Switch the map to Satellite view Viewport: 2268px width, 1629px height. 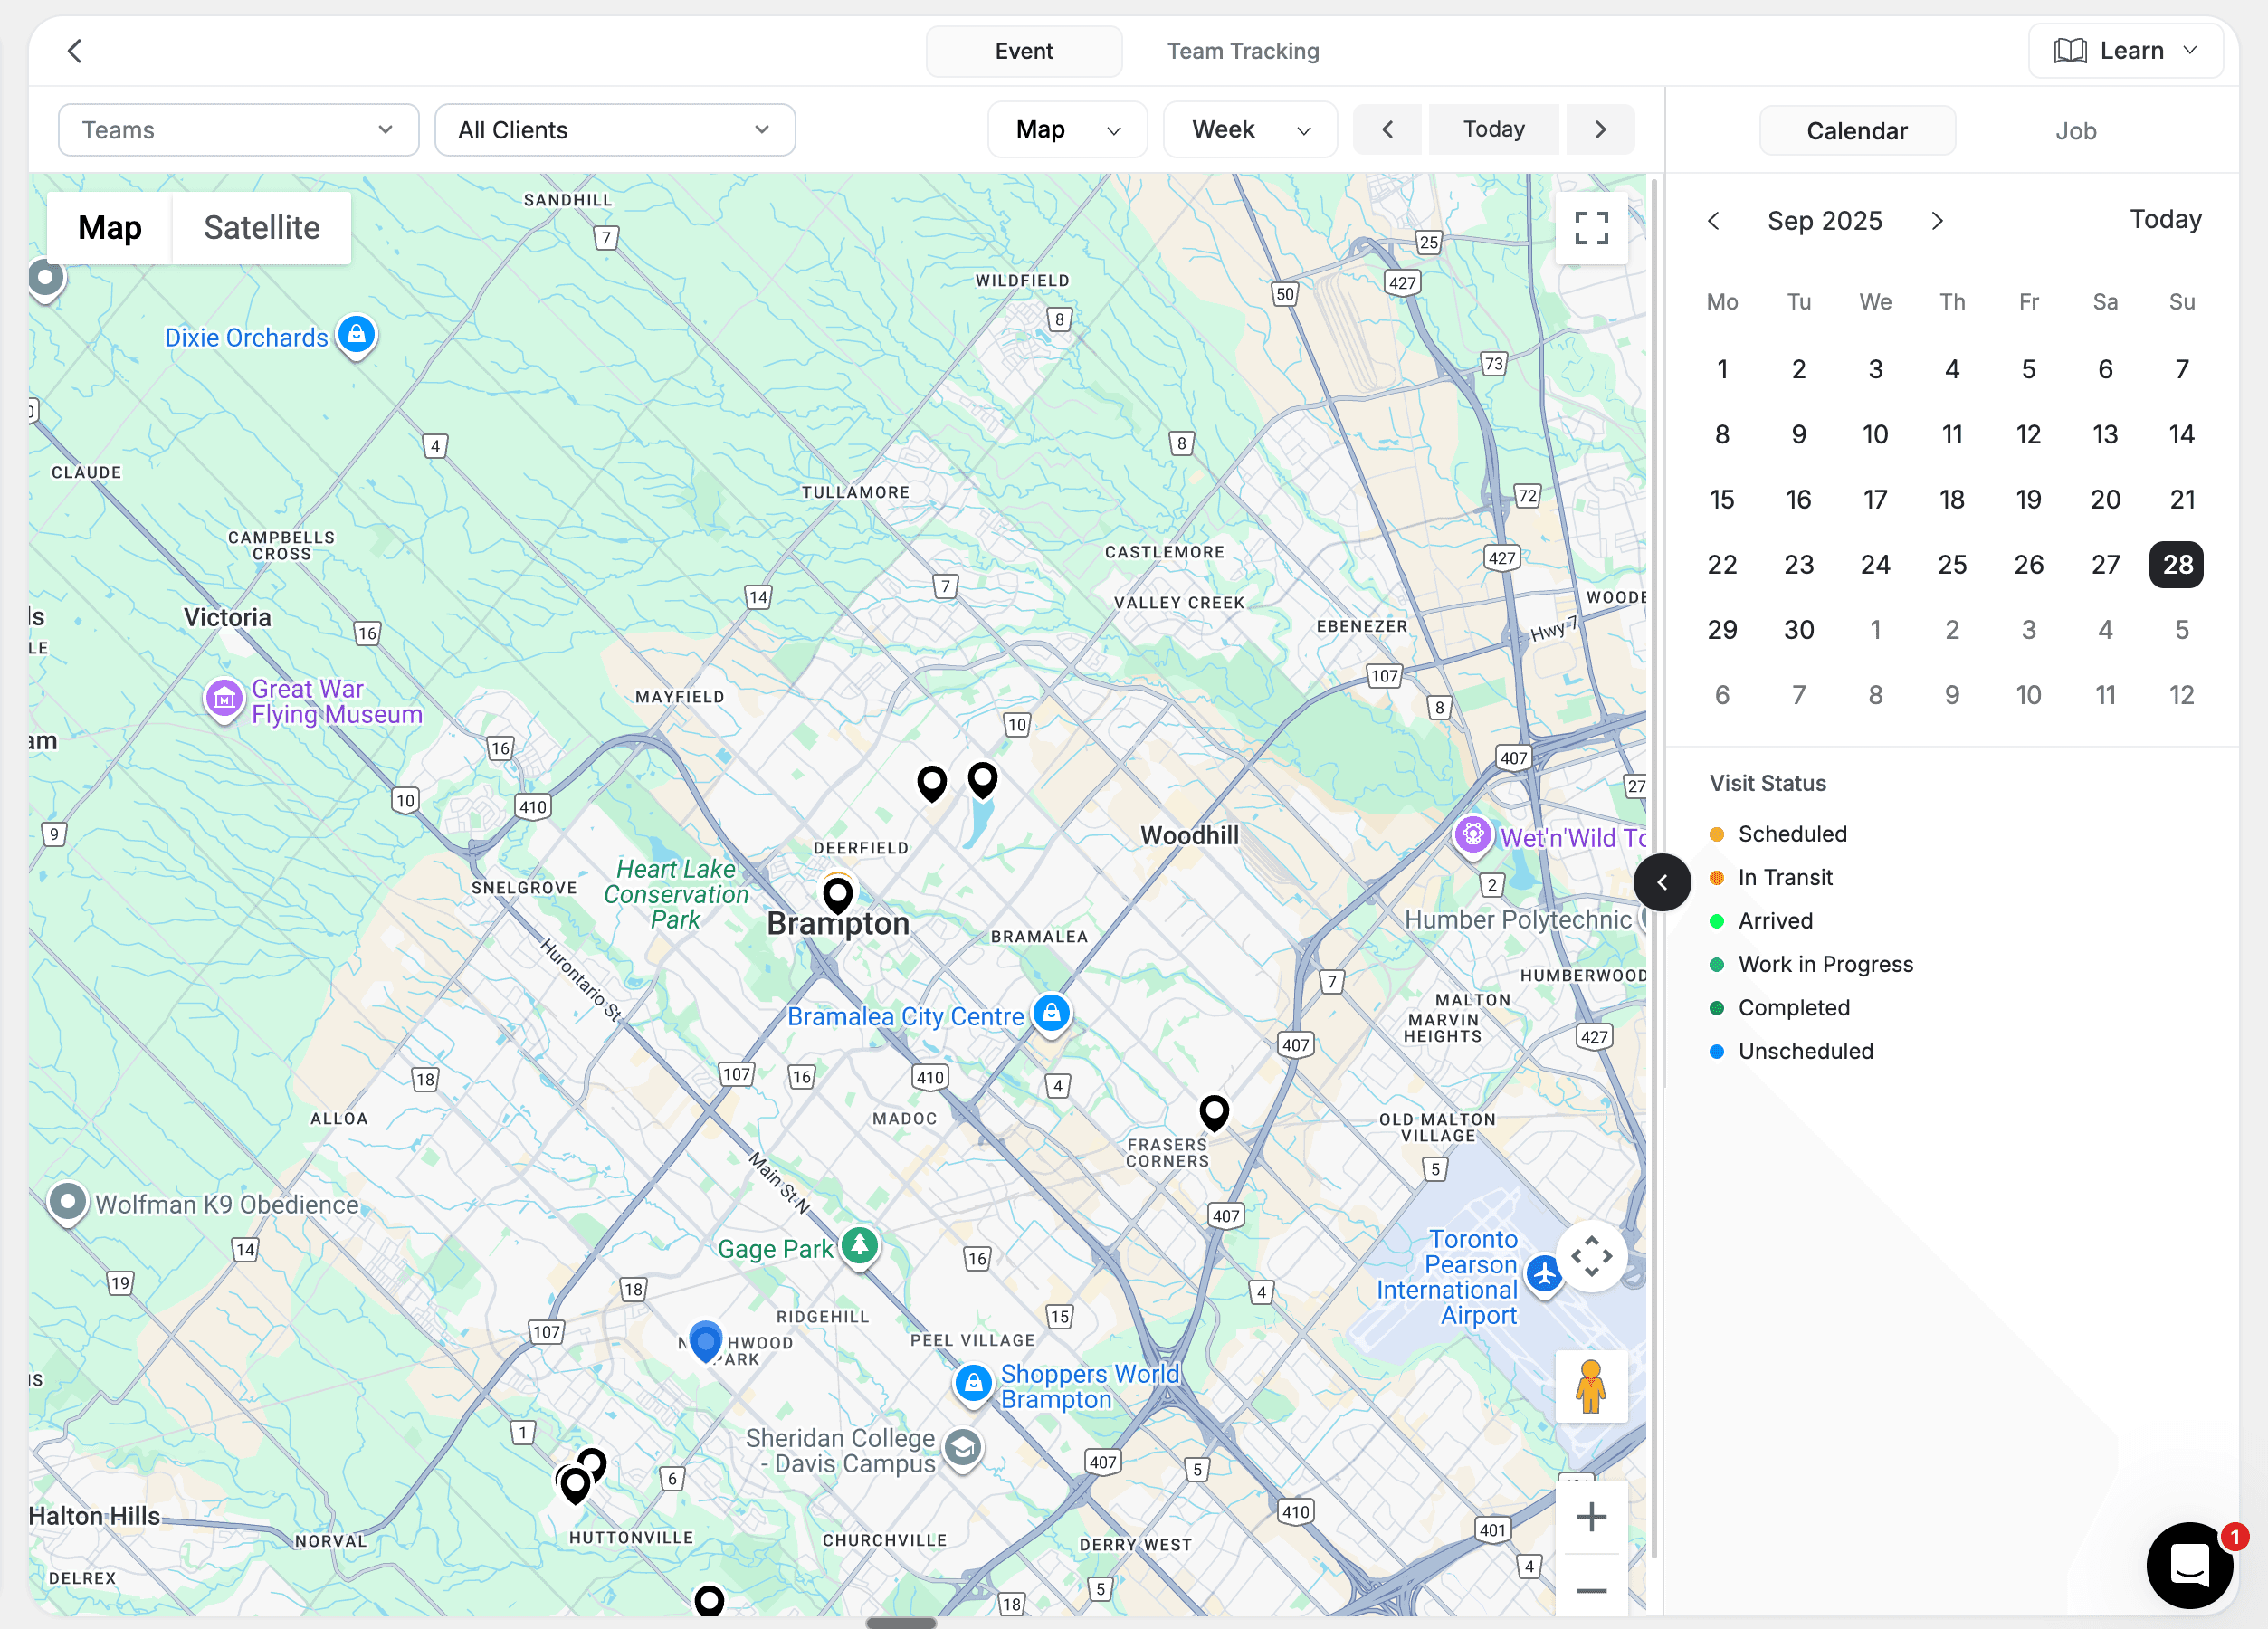[x=261, y=228]
